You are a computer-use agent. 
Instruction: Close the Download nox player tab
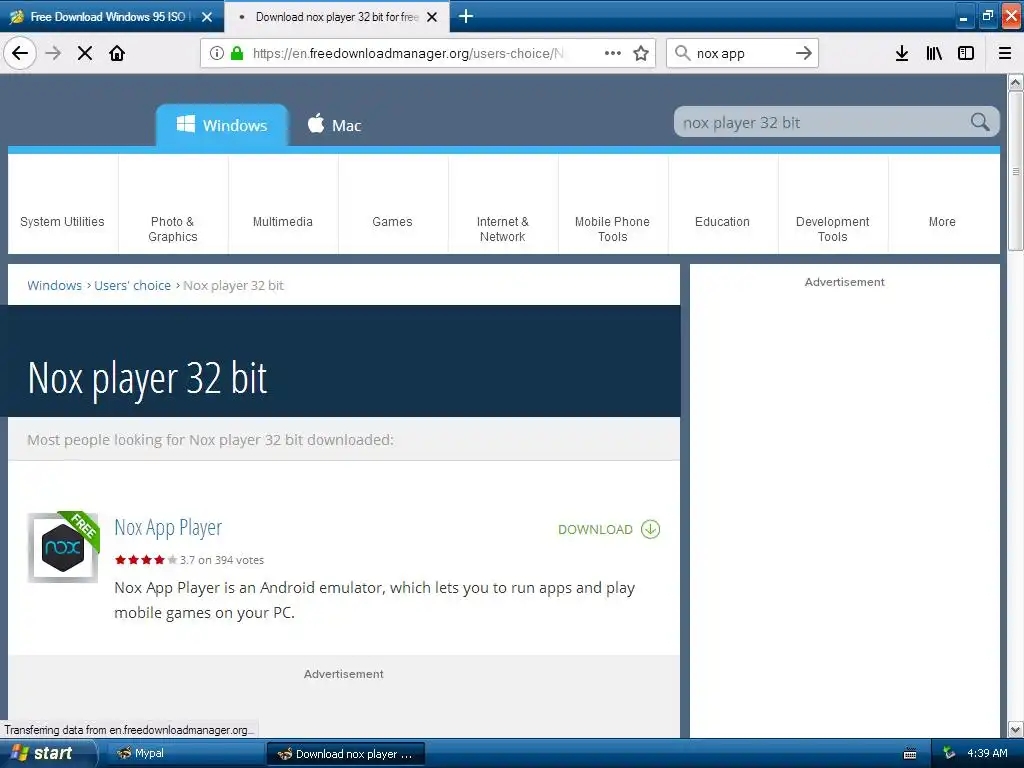tap(432, 17)
